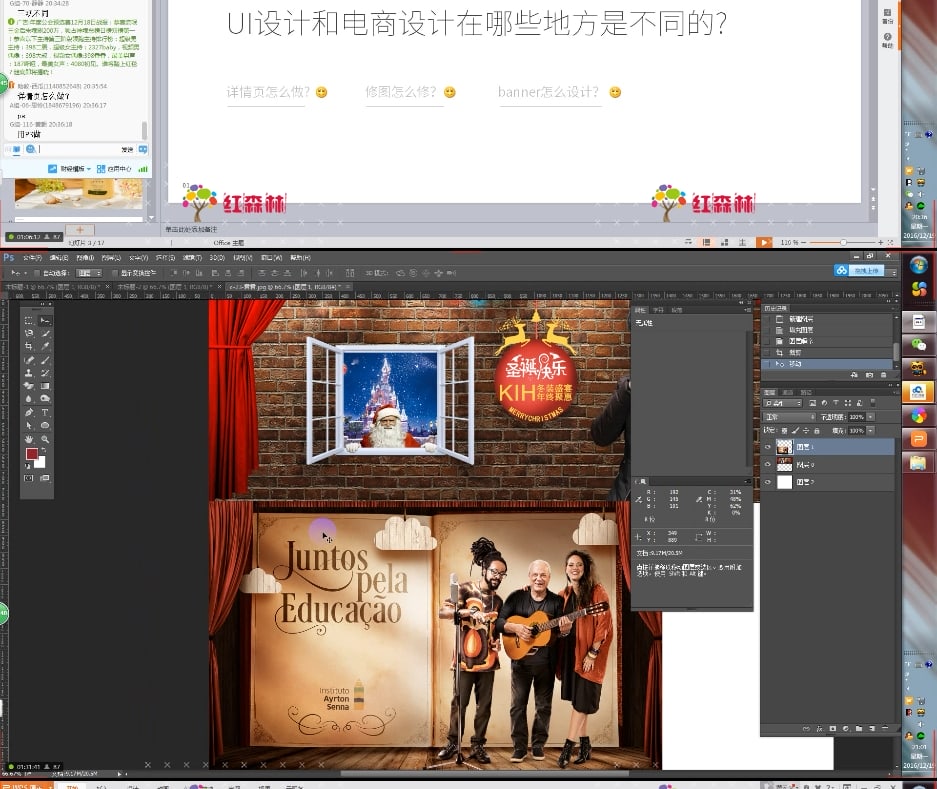Switch to the 字符 panel tab

tap(659, 310)
